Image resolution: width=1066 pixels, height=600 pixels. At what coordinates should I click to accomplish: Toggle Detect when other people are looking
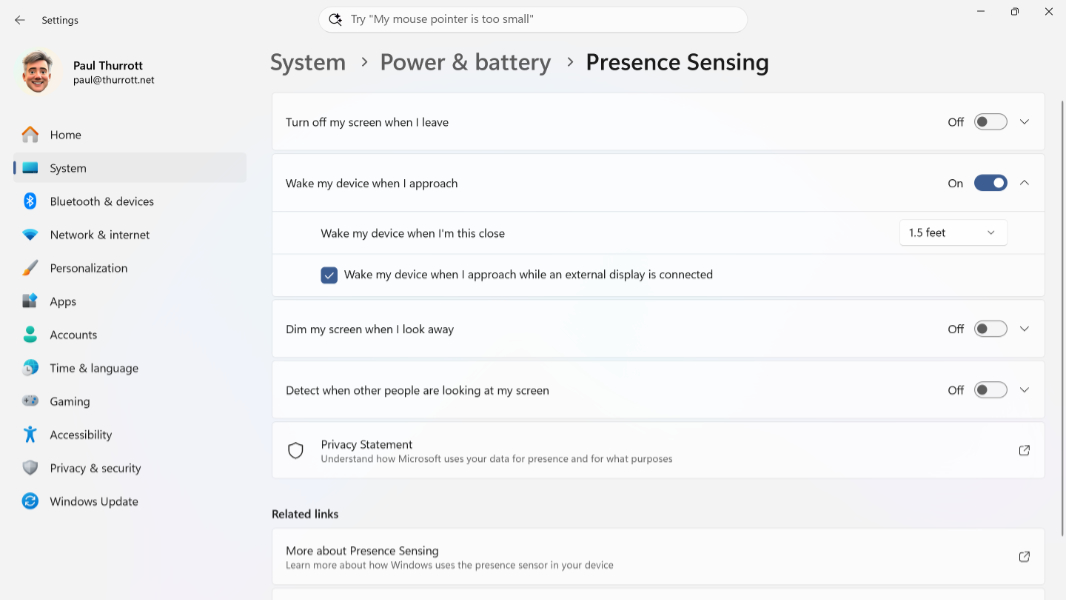(x=990, y=390)
